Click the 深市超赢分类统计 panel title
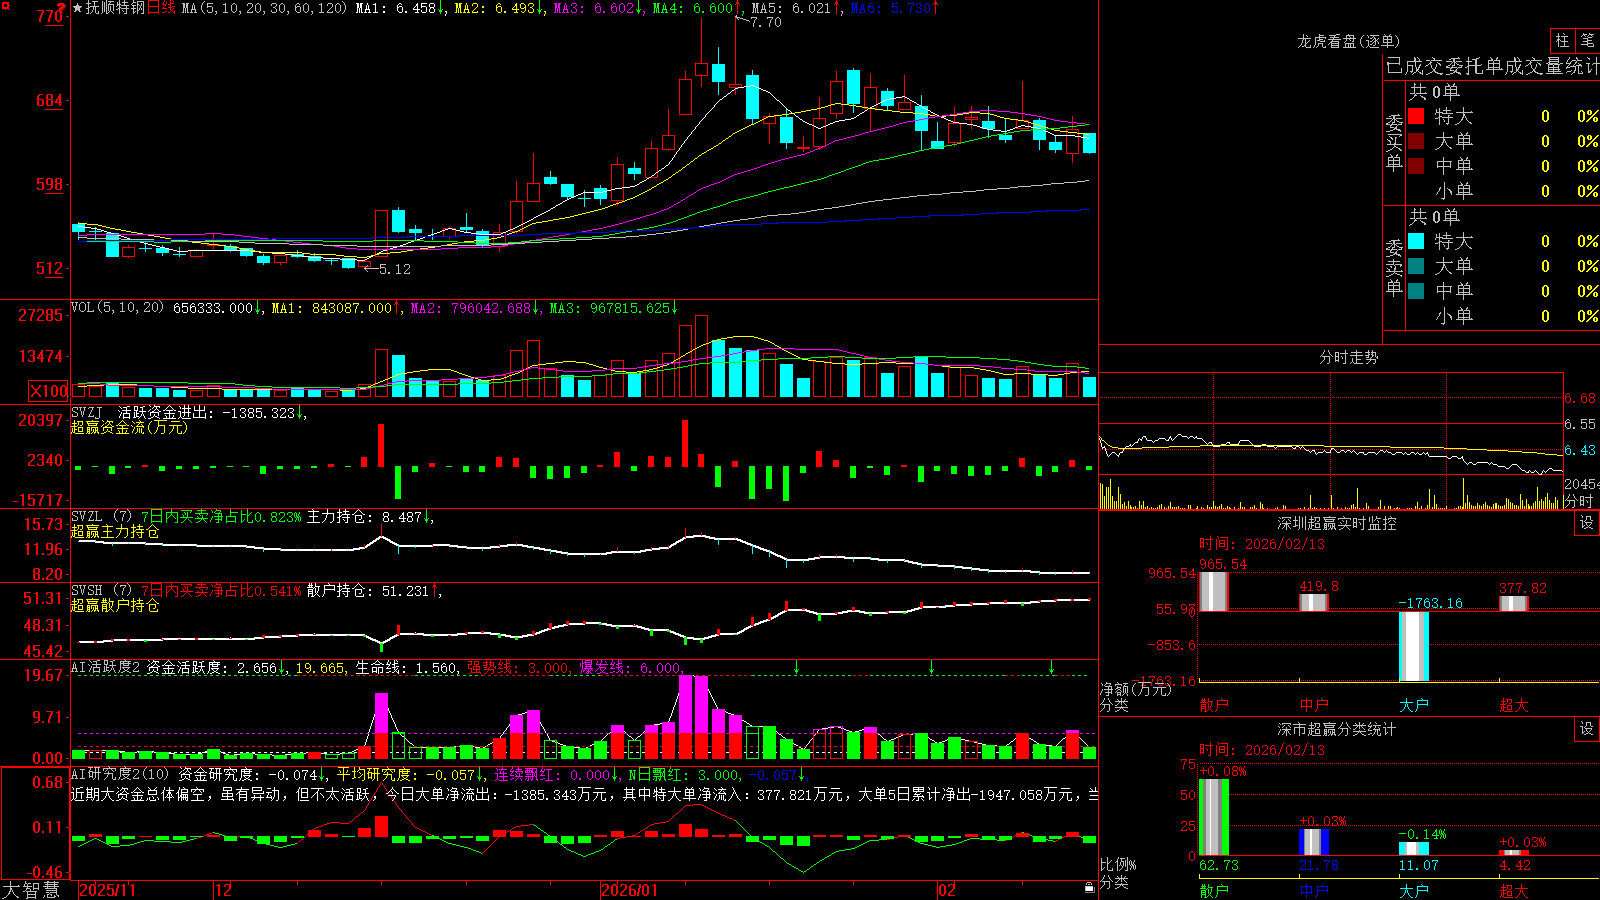This screenshot has width=1600, height=900. tap(1336, 729)
